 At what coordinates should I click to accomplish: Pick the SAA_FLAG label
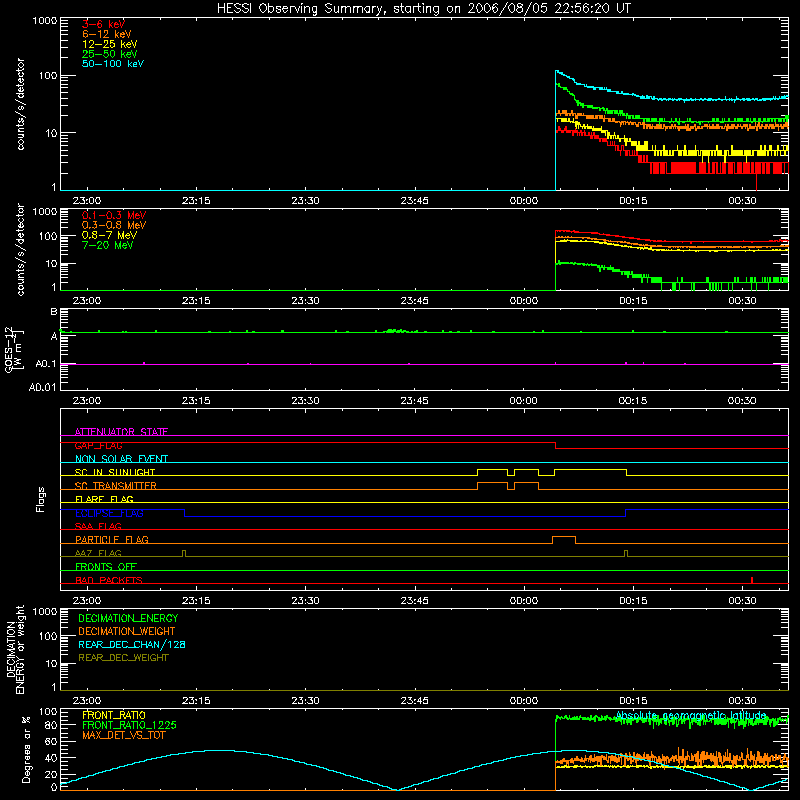(x=98, y=526)
